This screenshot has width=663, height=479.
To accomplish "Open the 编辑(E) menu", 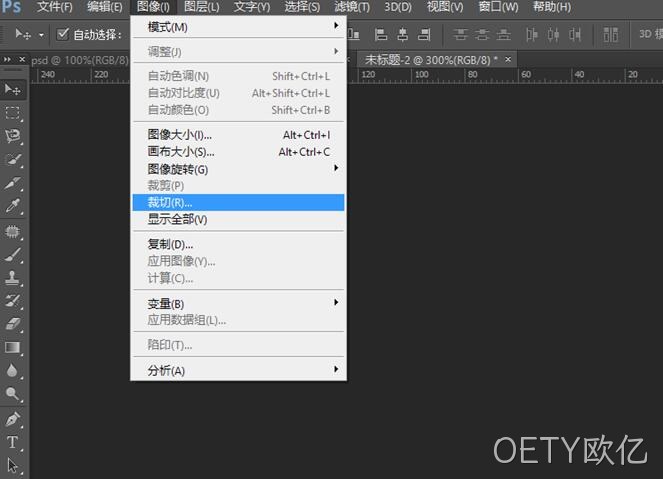I will (x=104, y=7).
